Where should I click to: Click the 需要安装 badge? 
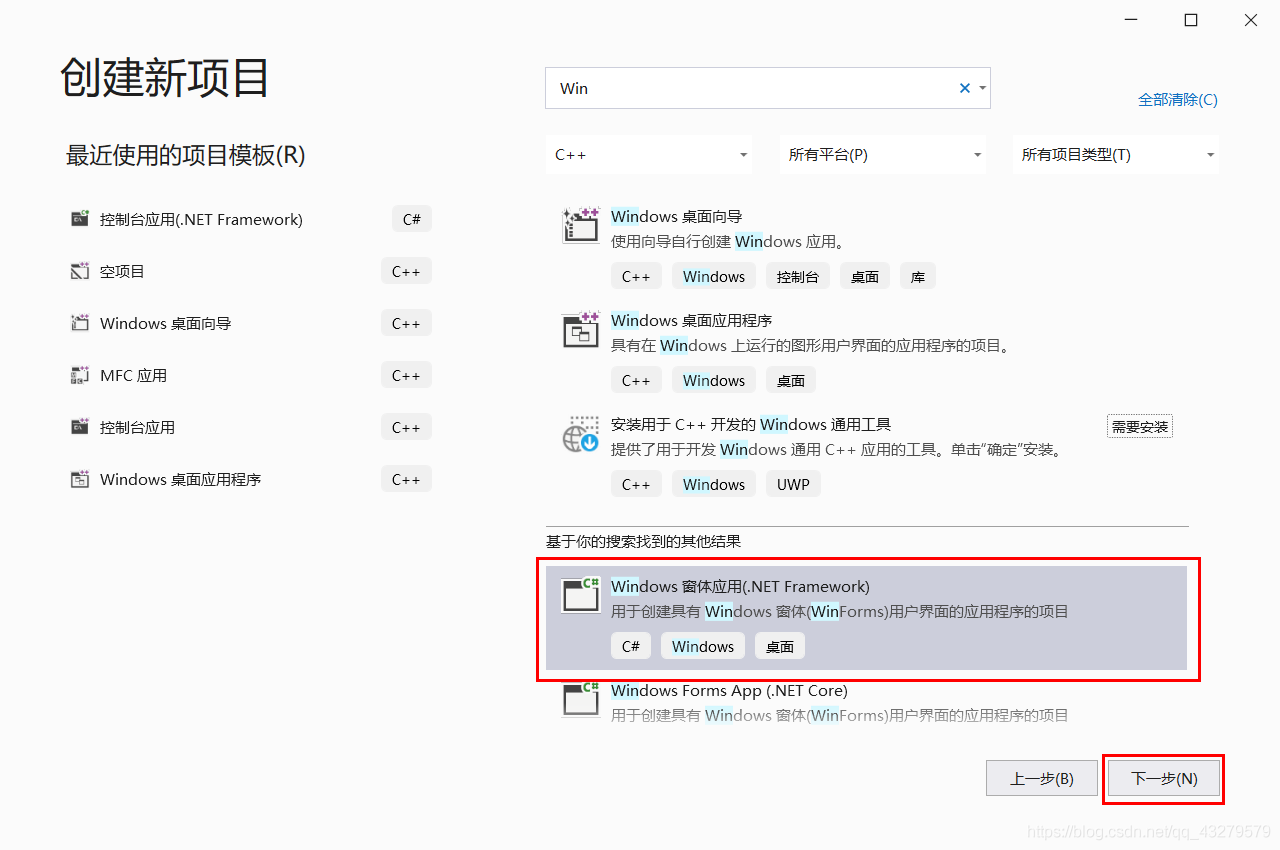coord(1140,426)
